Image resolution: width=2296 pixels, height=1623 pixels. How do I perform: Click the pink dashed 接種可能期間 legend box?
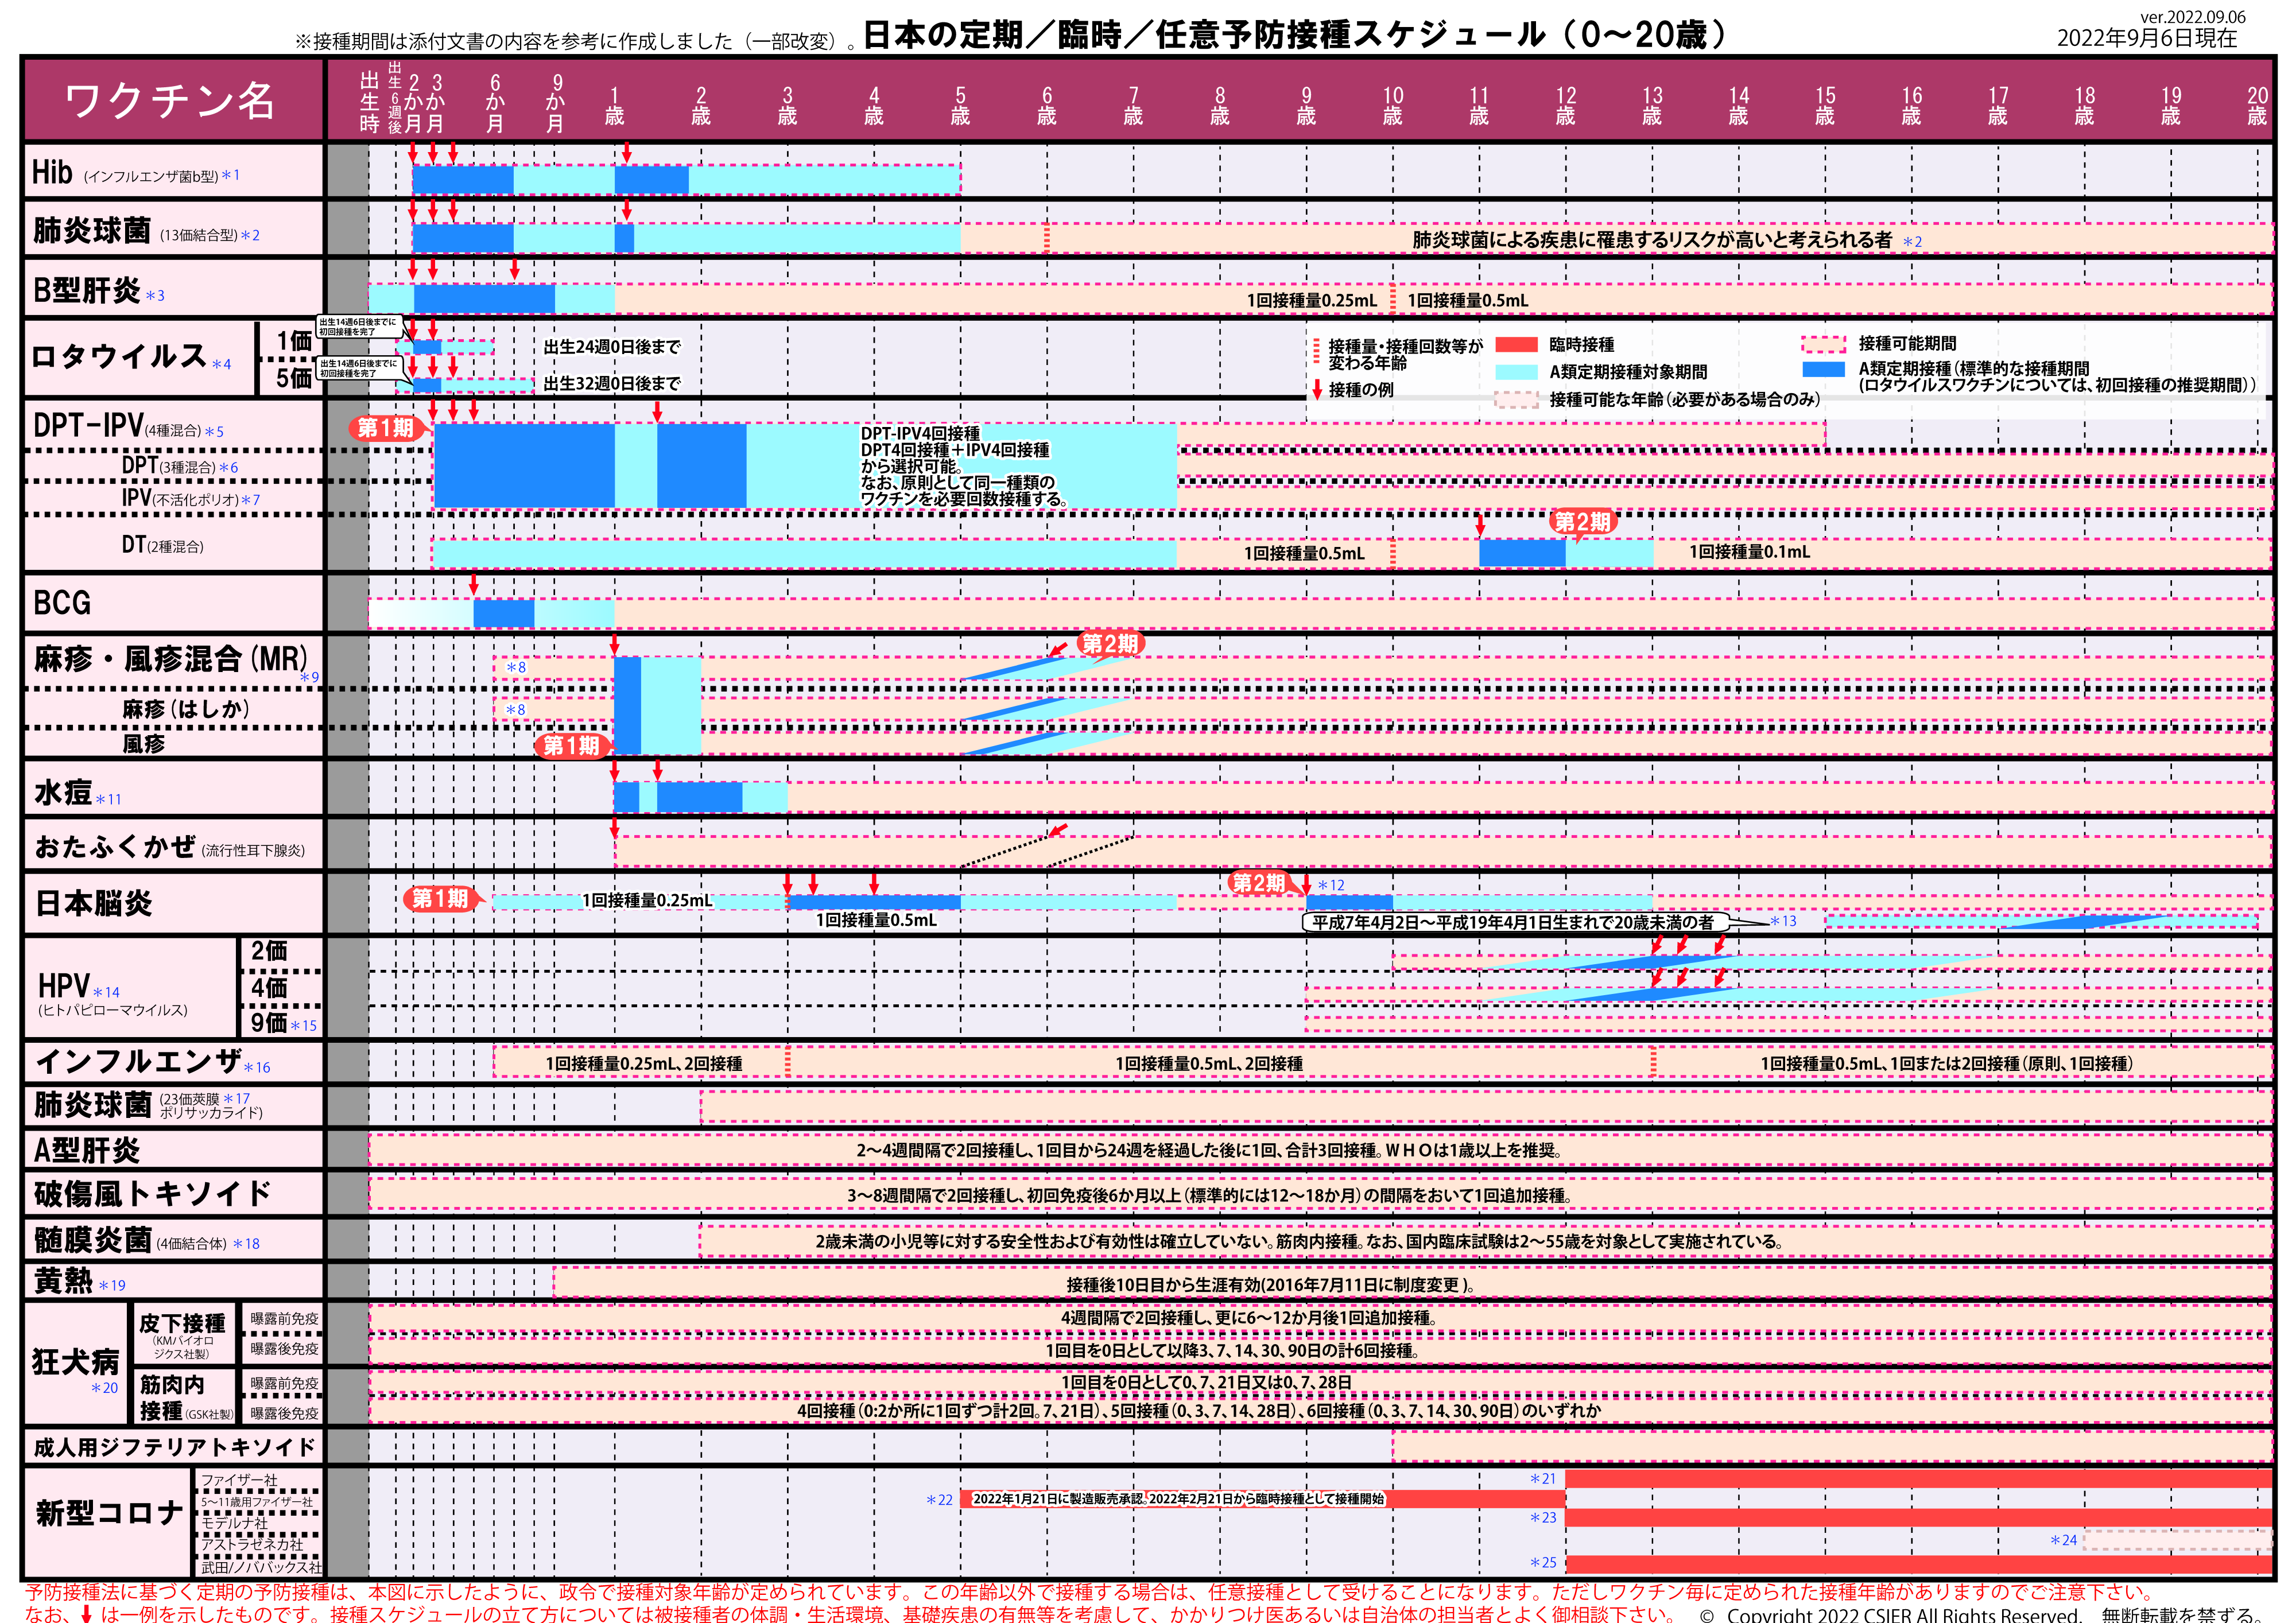[x=1823, y=344]
